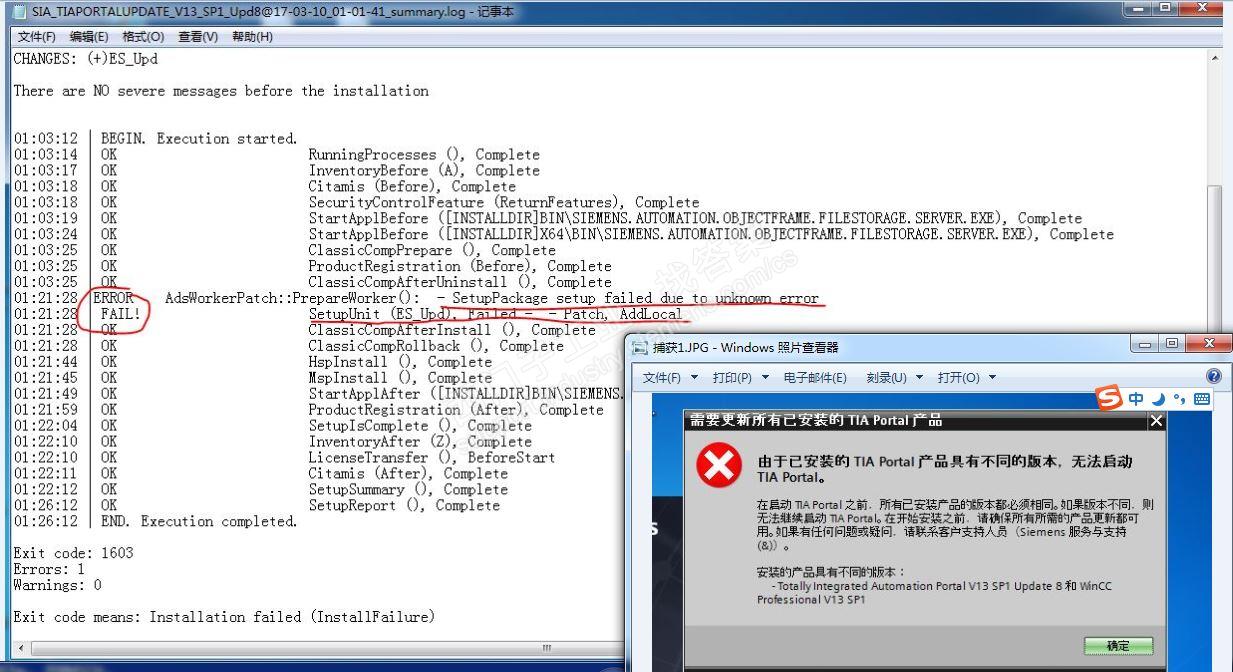Toggle the punctuation mode icon on the IME bar
Image resolution: width=1233 pixels, height=672 pixels.
pyautogui.click(x=1179, y=399)
